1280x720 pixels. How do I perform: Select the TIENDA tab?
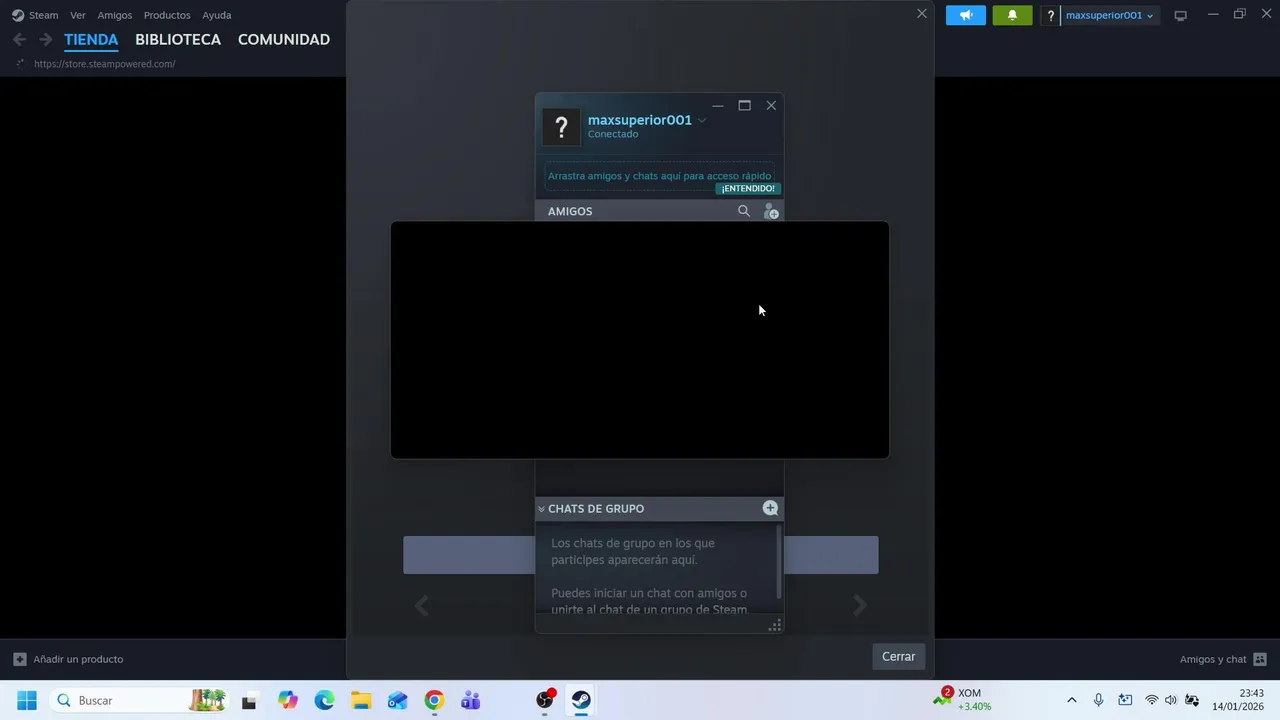(x=91, y=40)
